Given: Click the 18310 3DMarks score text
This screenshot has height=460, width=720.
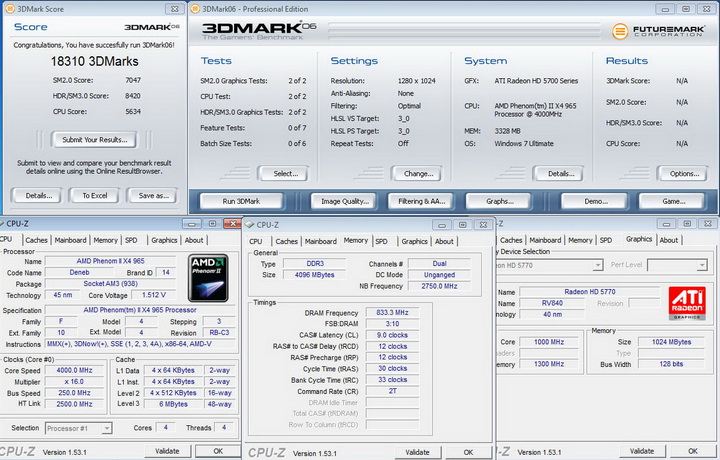Looking at the screenshot, I should pos(94,62).
